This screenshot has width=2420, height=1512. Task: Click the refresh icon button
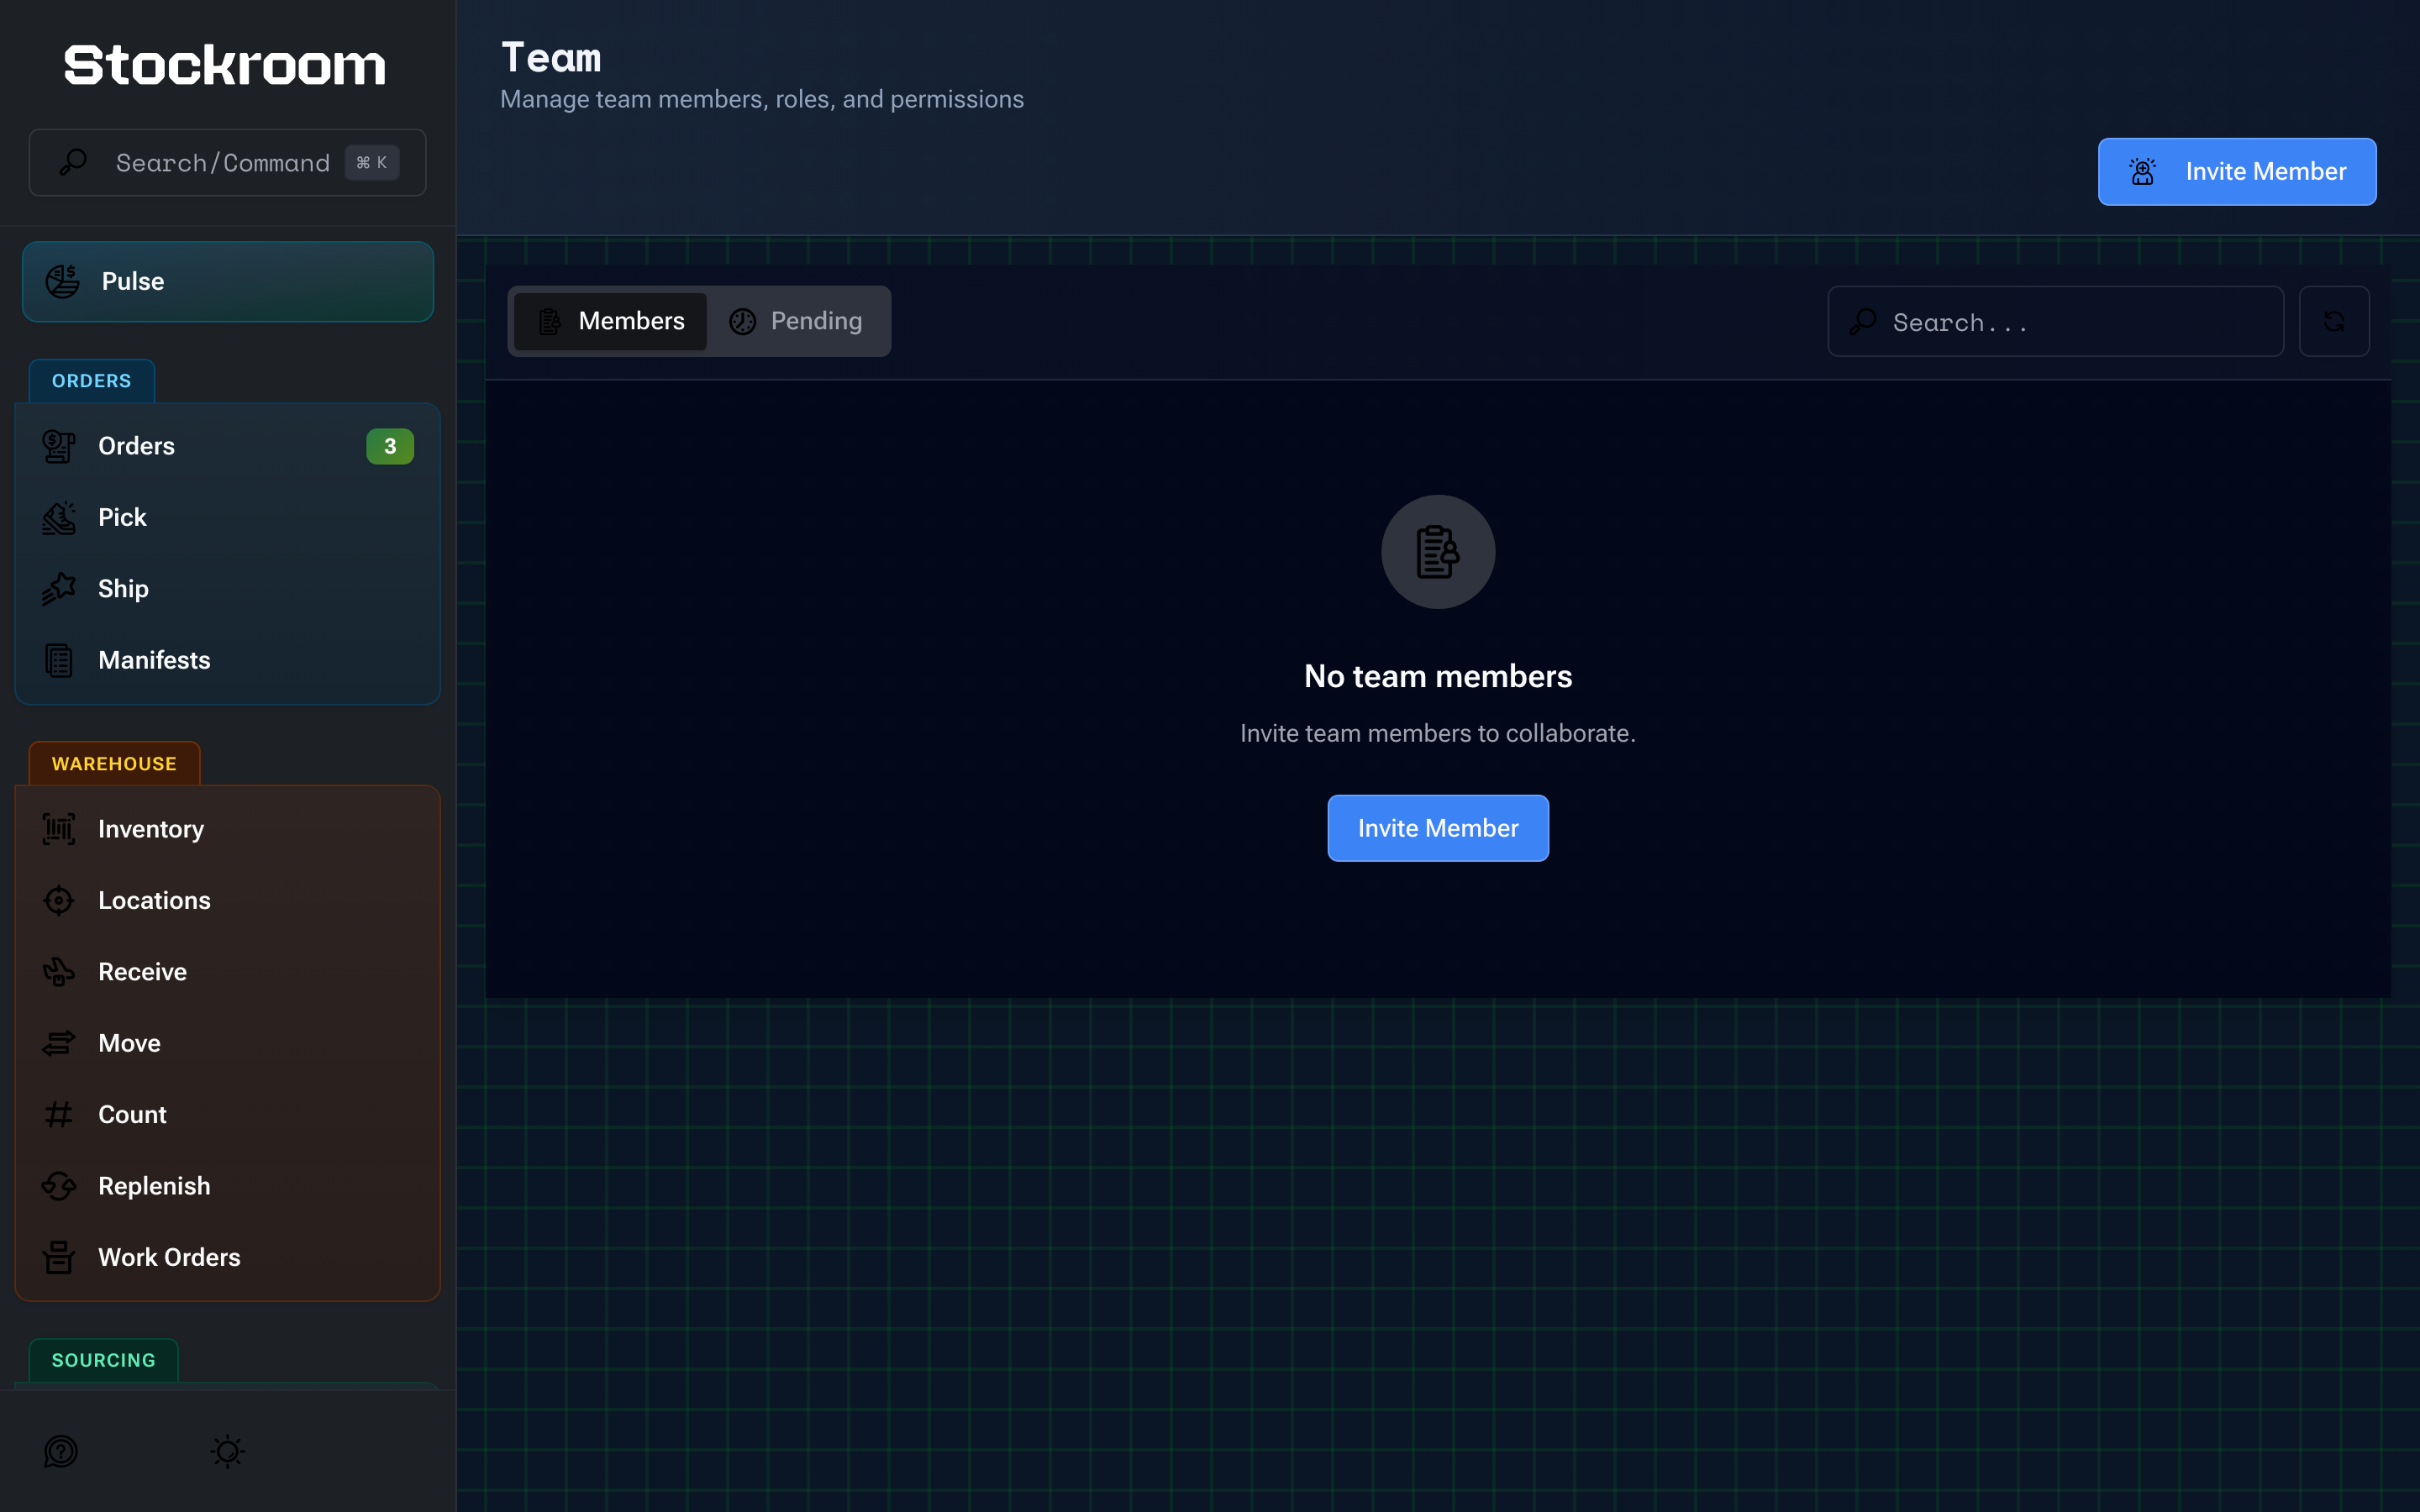[x=2334, y=321]
